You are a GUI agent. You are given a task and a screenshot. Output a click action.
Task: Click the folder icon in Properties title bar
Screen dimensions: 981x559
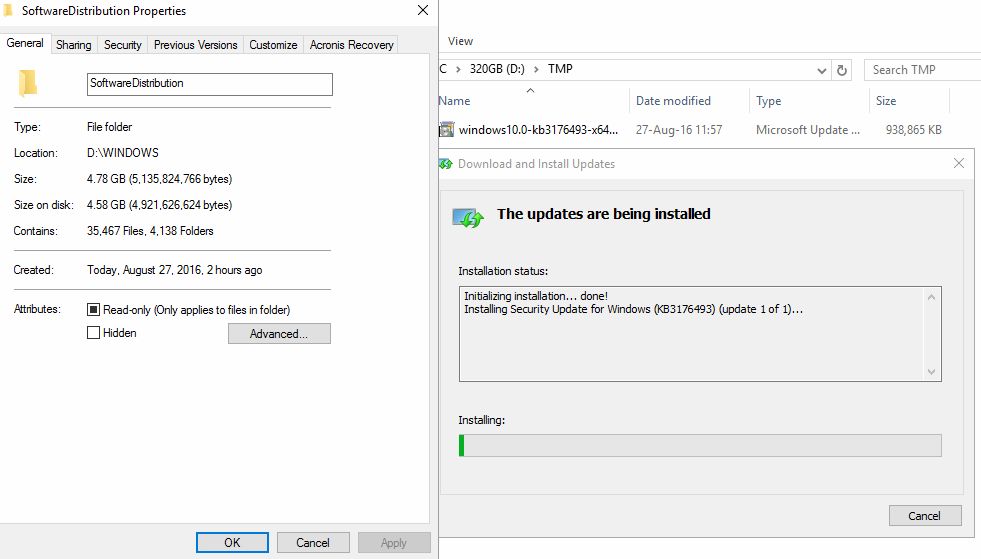[8, 10]
